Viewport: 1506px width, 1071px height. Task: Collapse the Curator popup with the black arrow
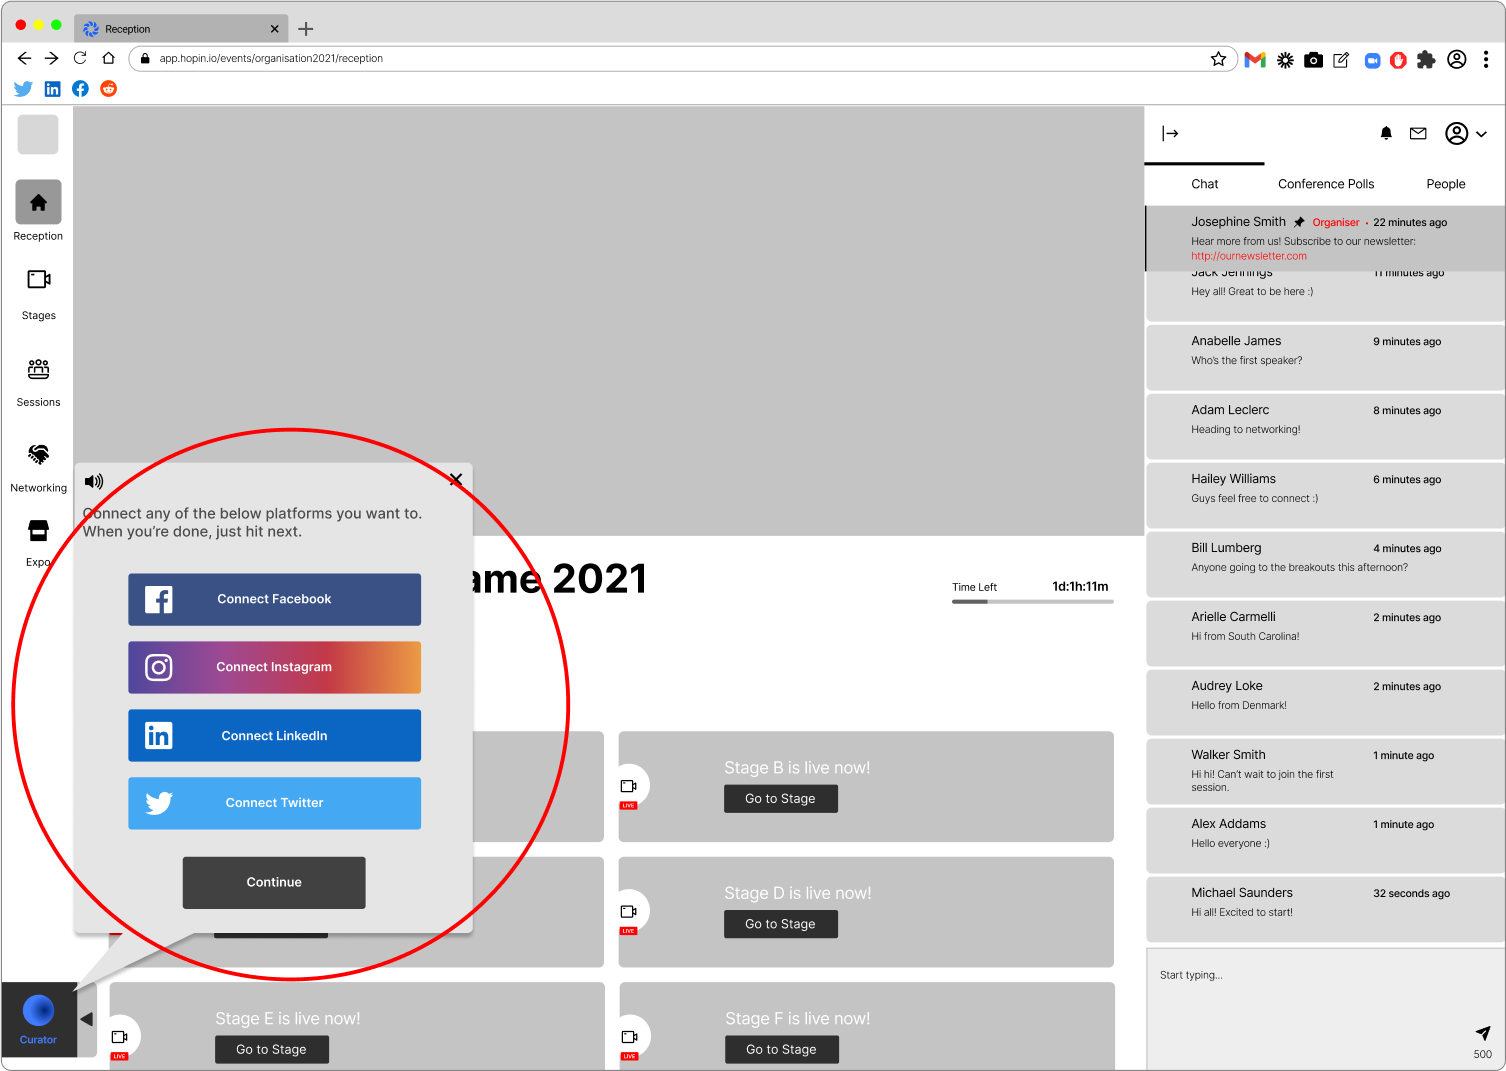tap(86, 1019)
